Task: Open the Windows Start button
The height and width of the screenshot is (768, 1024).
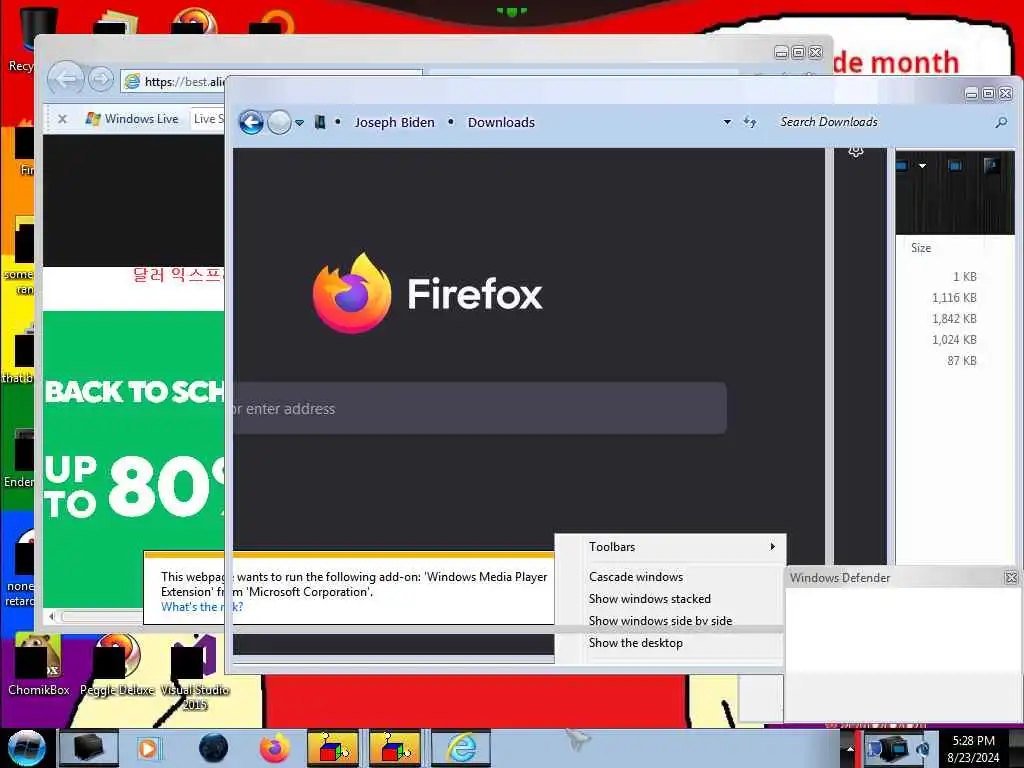Action: pos(26,748)
